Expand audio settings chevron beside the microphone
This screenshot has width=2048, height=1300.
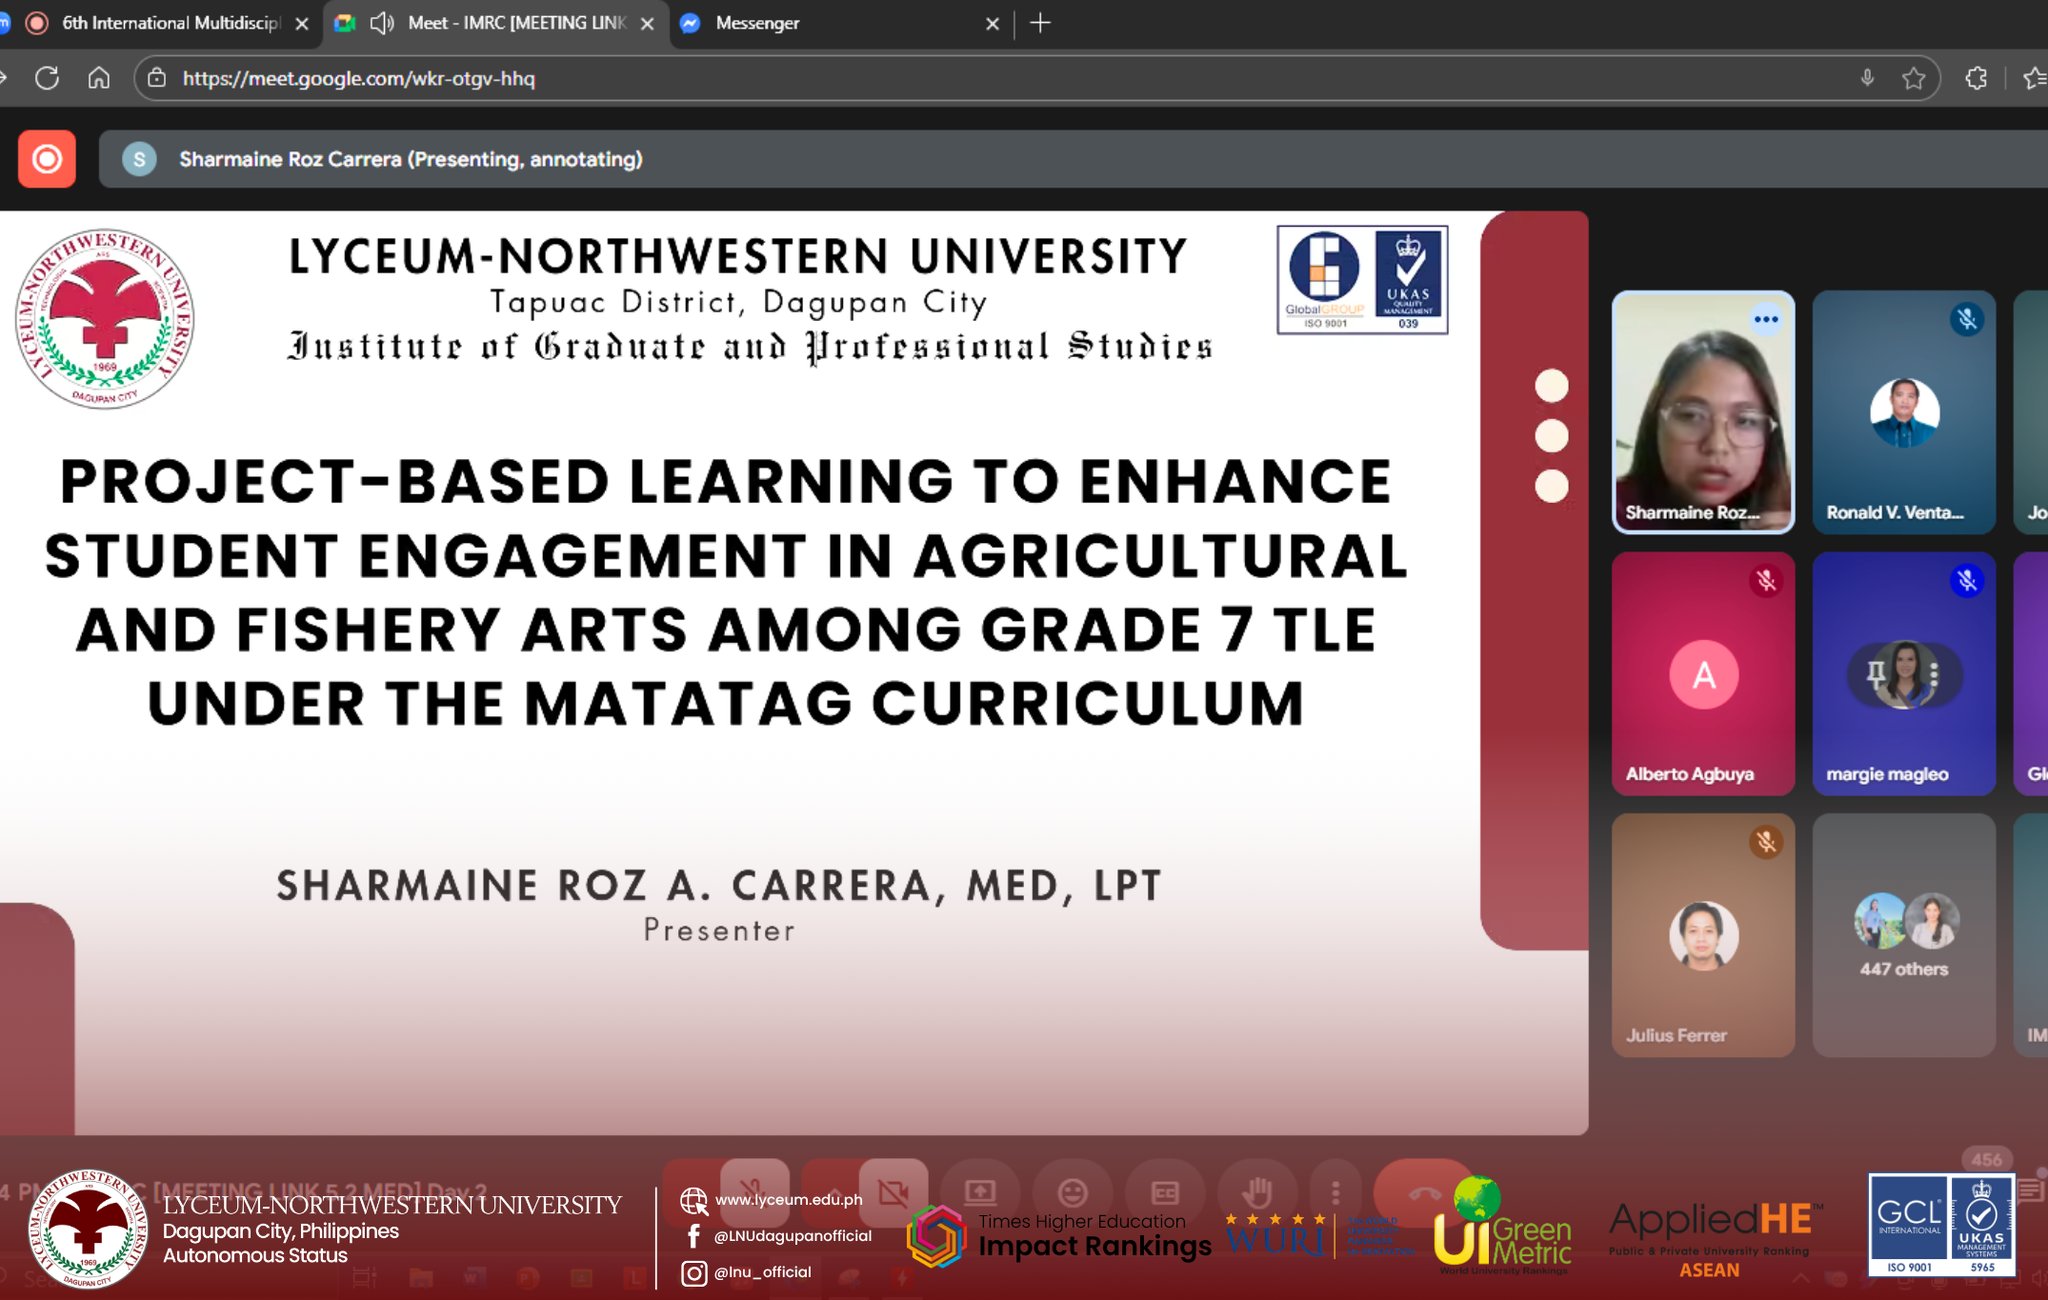(x=691, y=1192)
